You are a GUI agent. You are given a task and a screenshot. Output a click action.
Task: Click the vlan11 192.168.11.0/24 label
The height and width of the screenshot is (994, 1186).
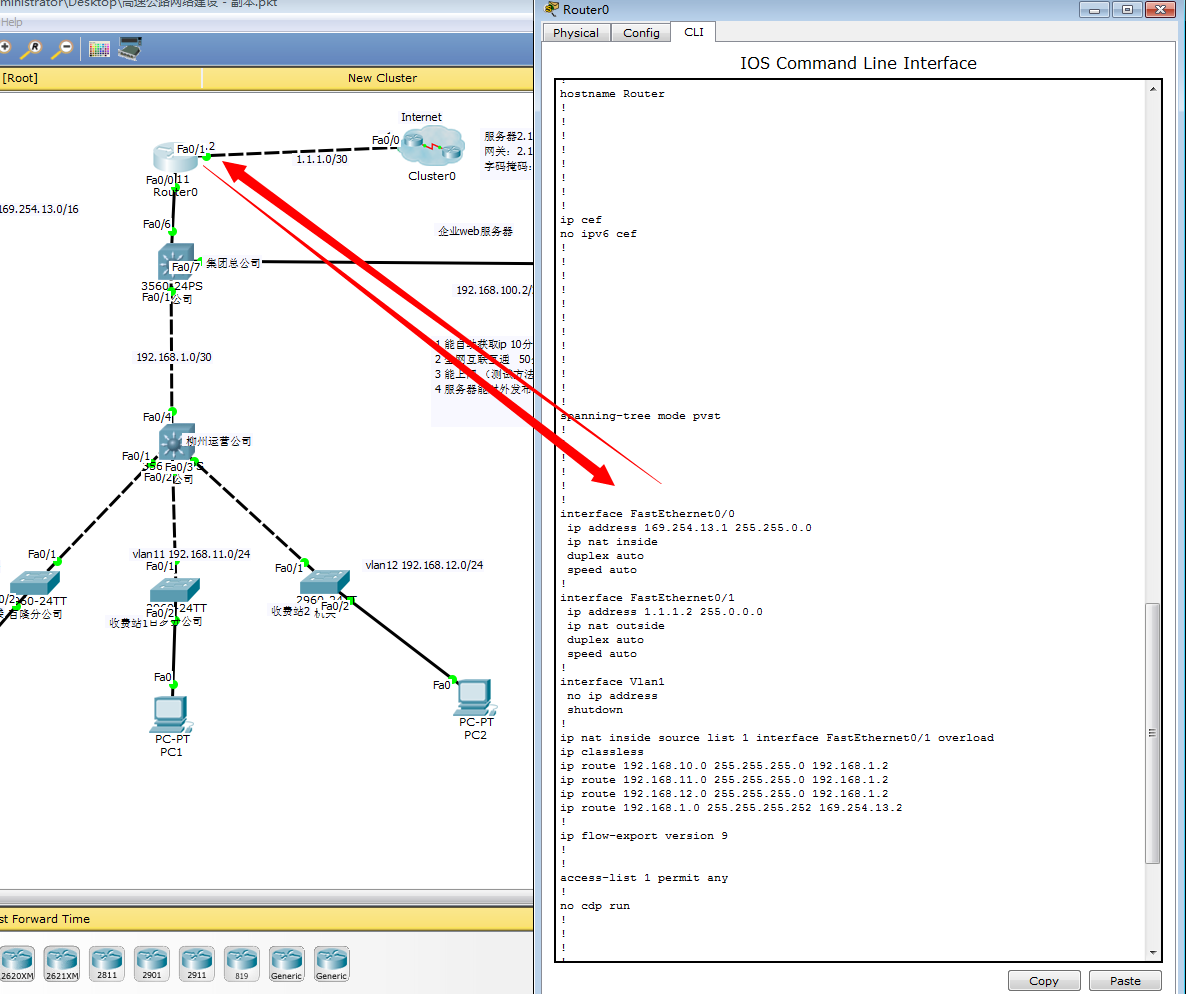point(191,554)
